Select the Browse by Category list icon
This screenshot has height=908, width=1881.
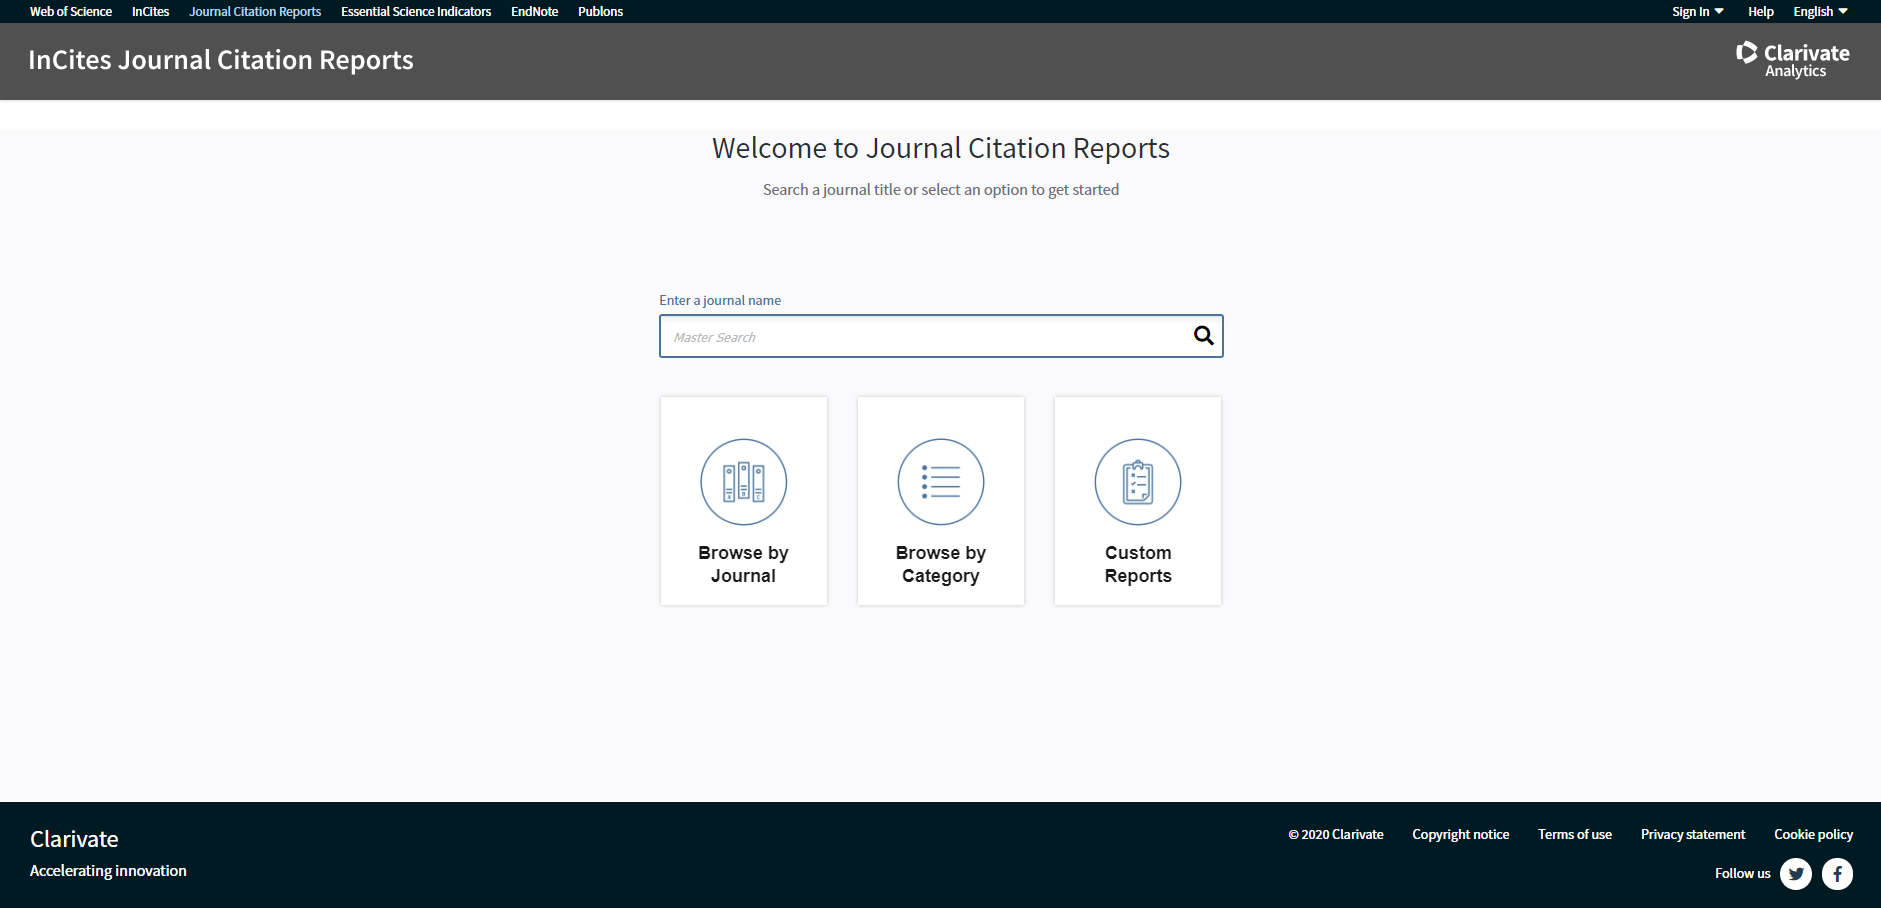pyautogui.click(x=940, y=481)
